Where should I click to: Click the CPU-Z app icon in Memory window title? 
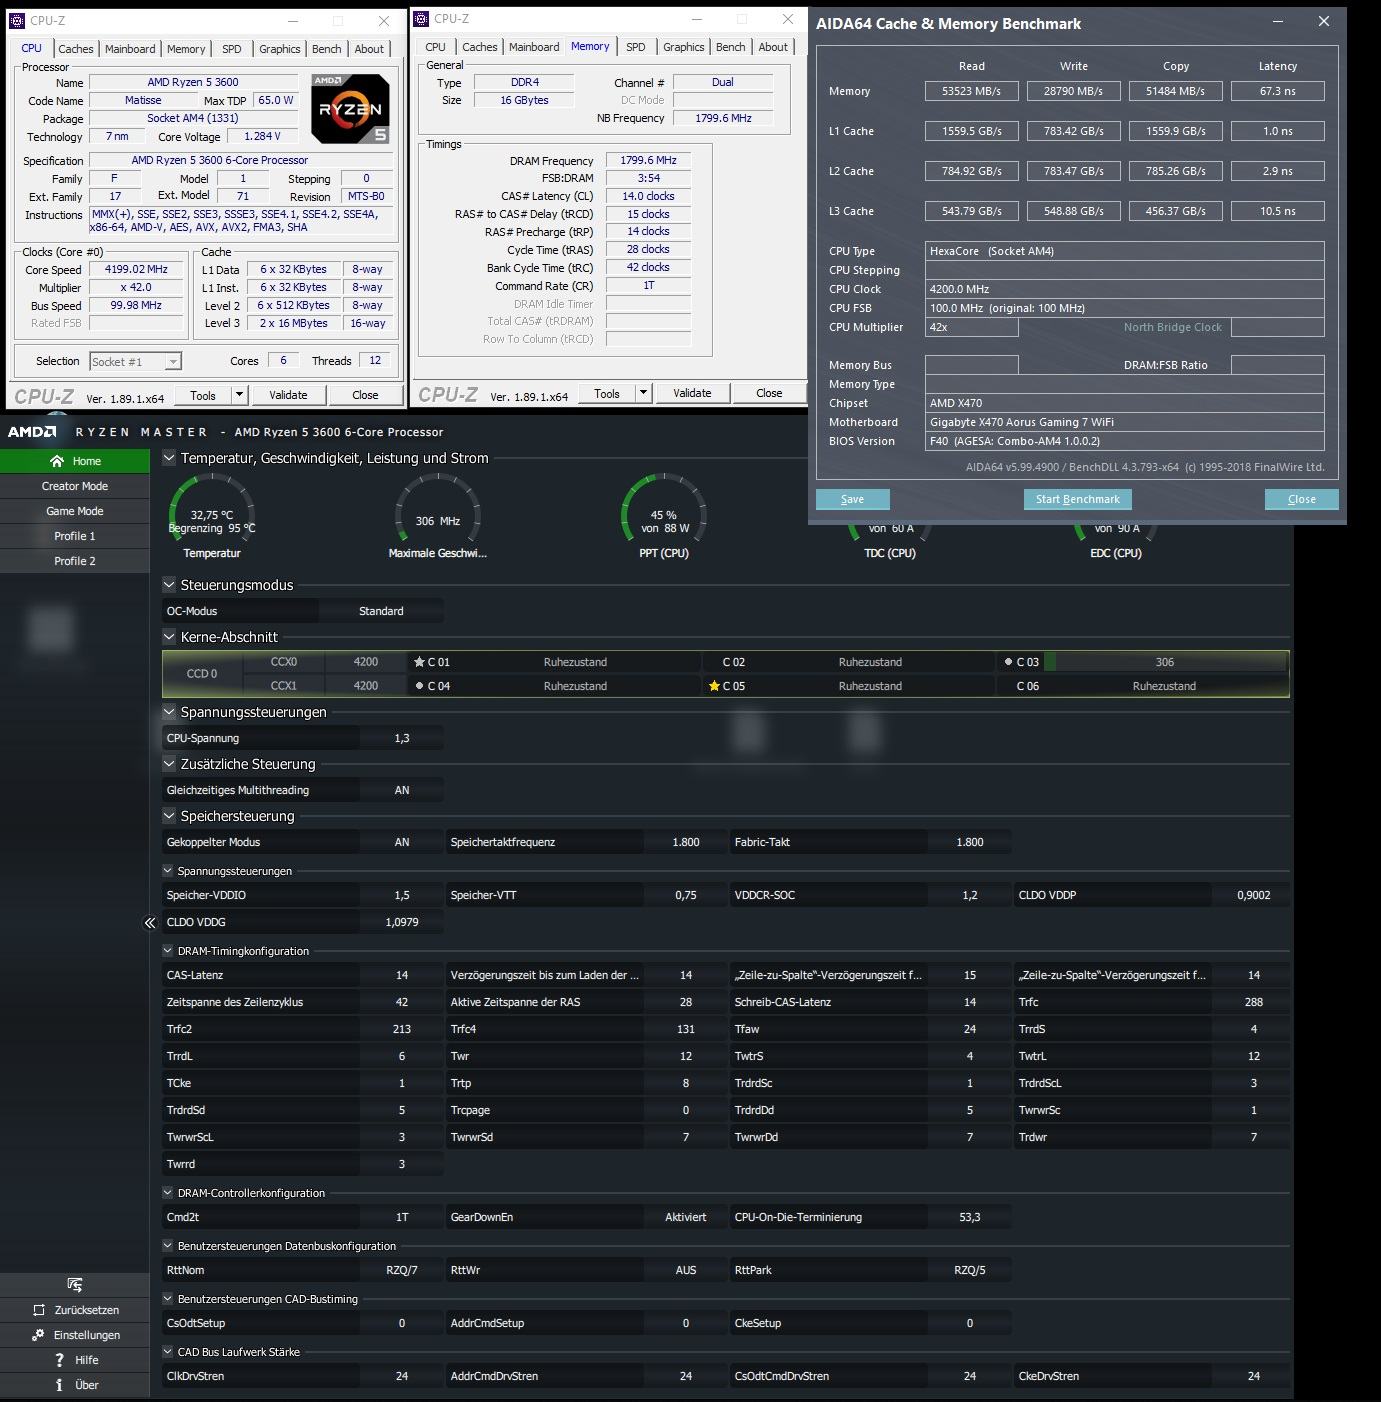421,18
